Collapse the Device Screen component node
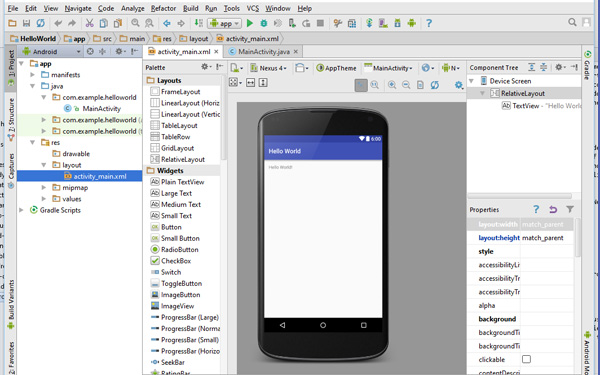 [x=472, y=81]
